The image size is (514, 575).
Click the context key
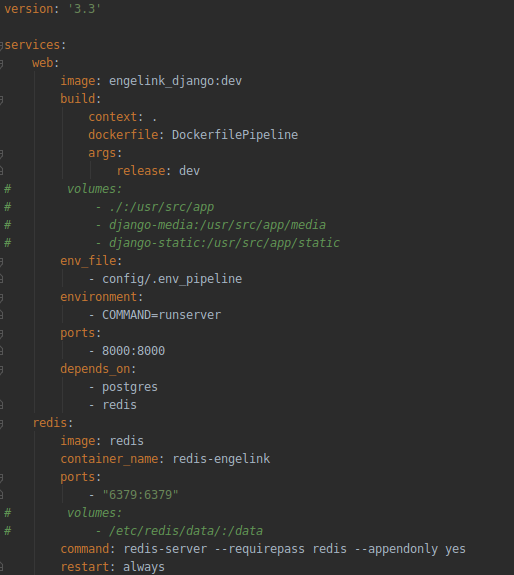point(113,117)
